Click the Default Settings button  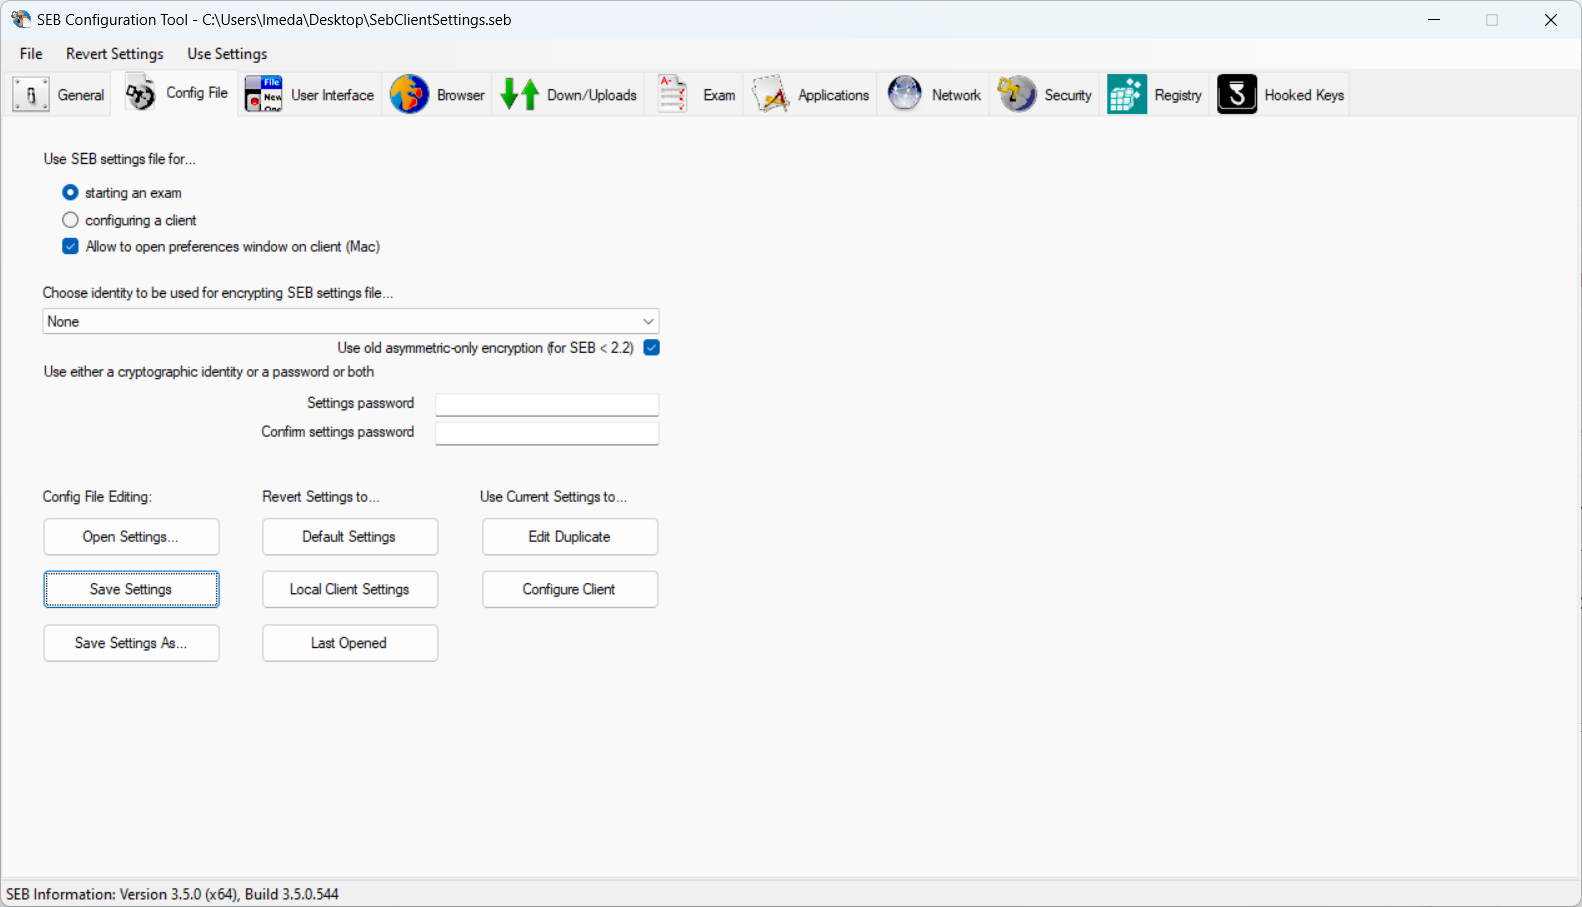pyautogui.click(x=350, y=537)
